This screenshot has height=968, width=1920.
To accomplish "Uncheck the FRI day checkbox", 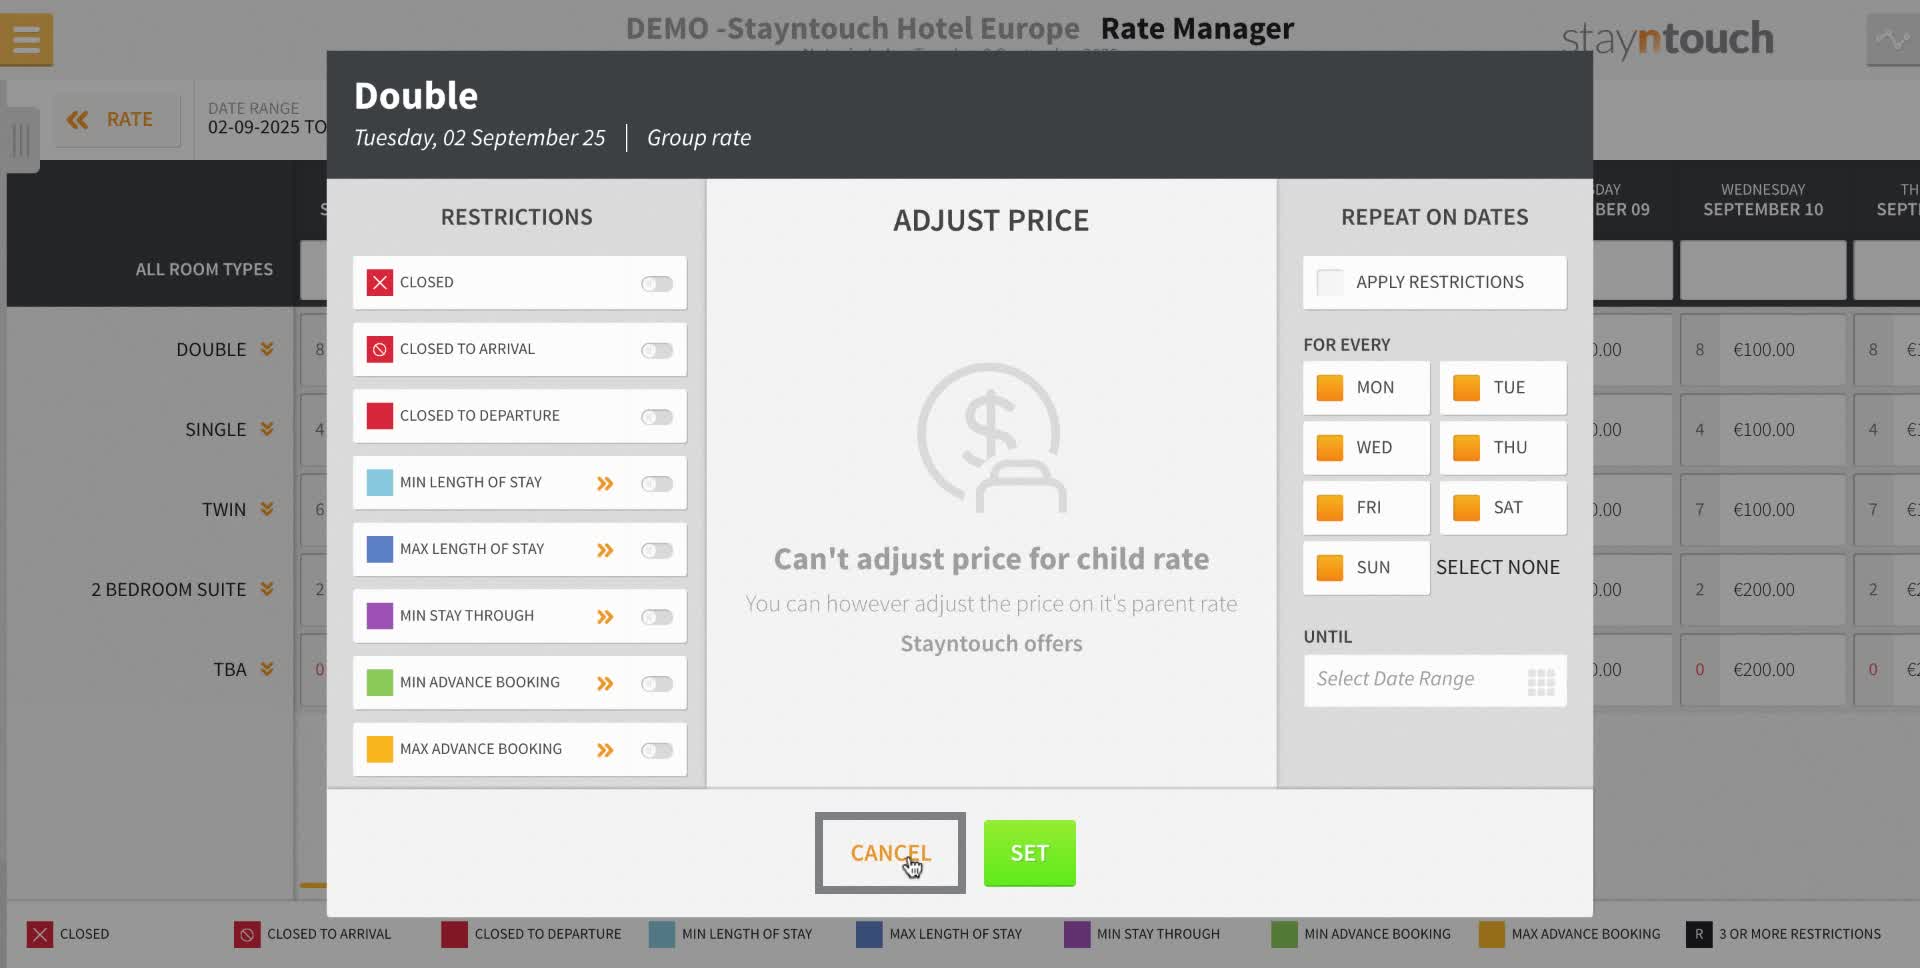I will pyautogui.click(x=1330, y=508).
